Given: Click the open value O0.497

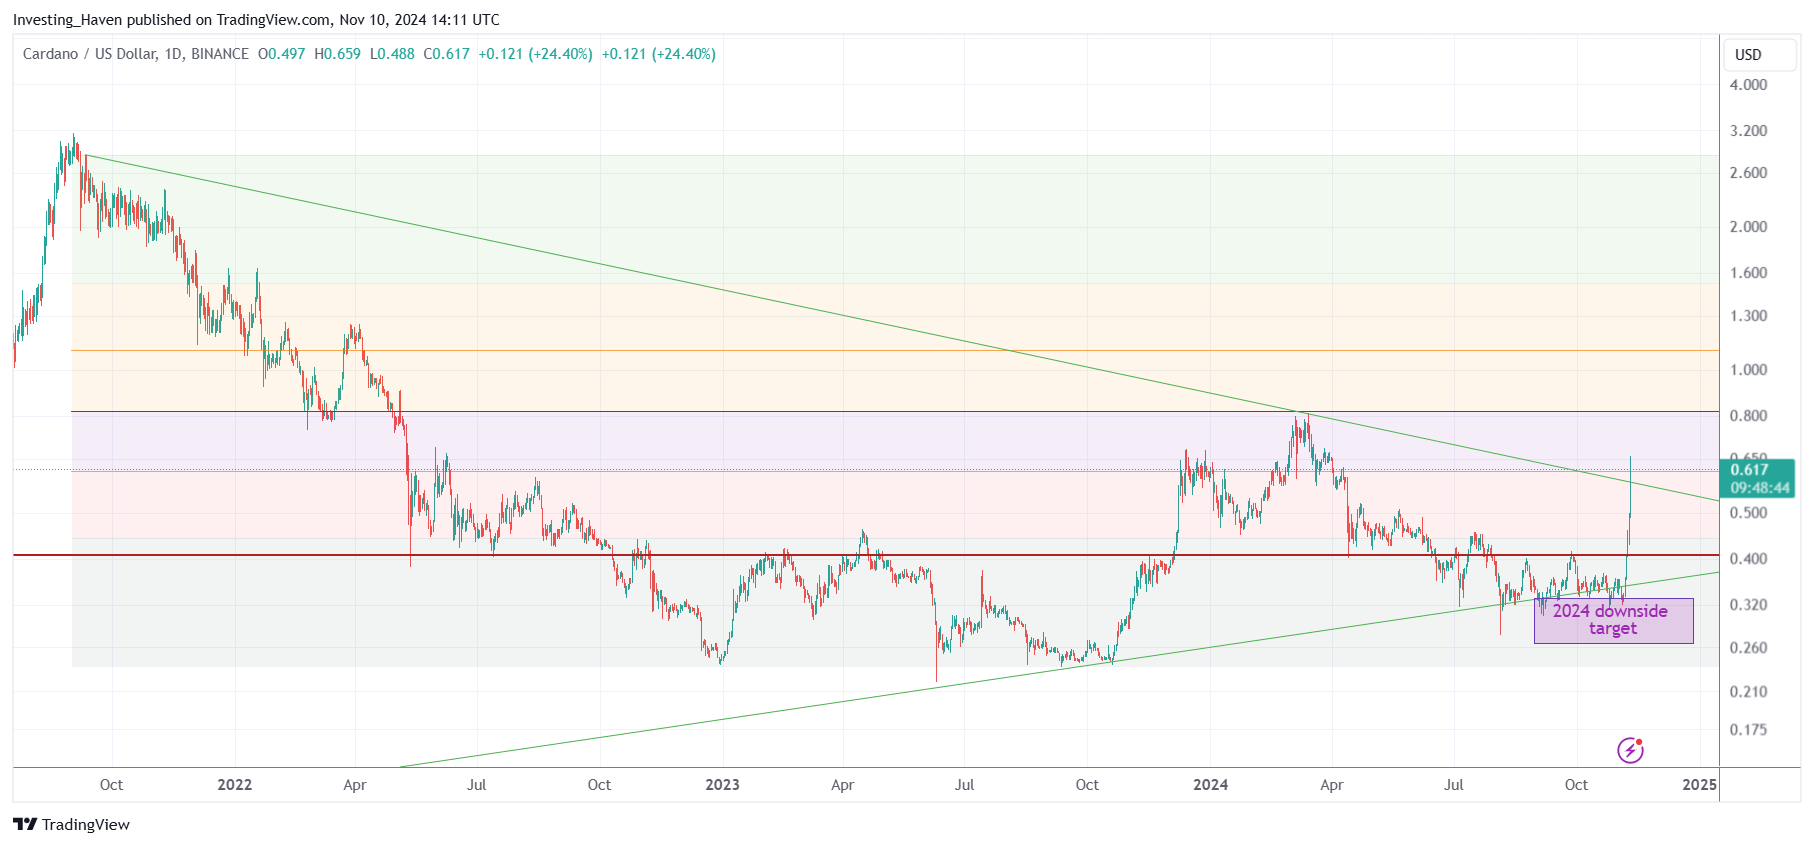Looking at the screenshot, I should click(x=282, y=54).
